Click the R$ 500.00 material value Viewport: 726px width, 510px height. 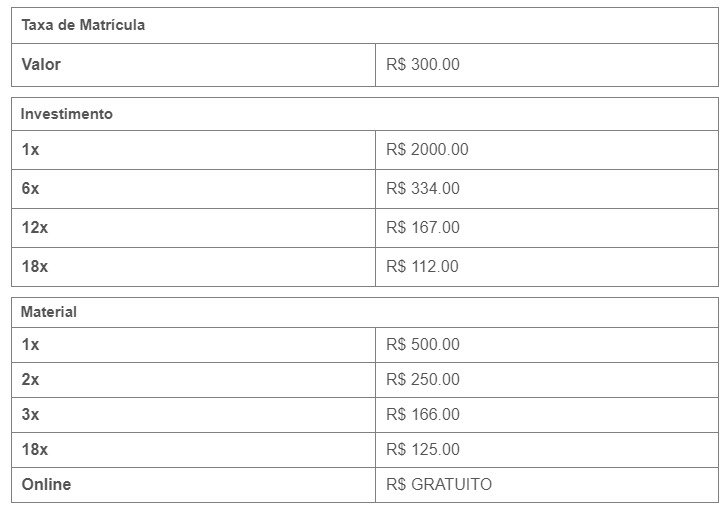[423, 344]
